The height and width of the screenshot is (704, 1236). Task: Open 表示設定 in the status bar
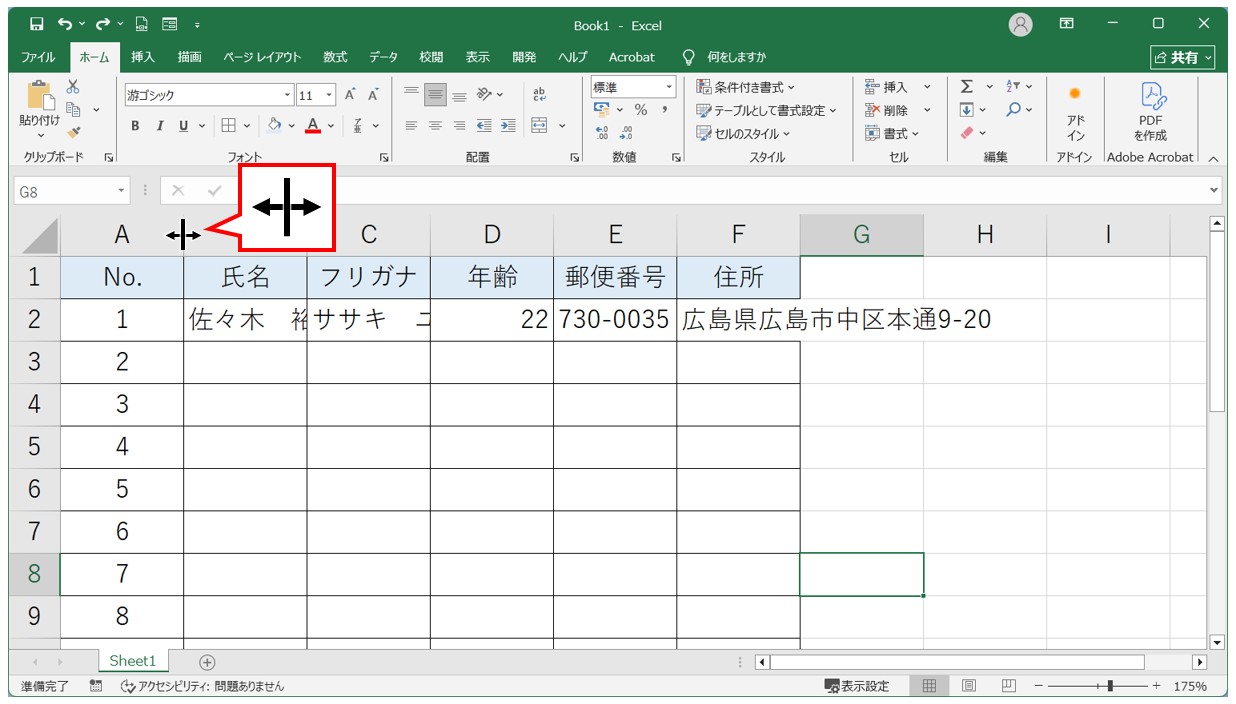coord(857,686)
